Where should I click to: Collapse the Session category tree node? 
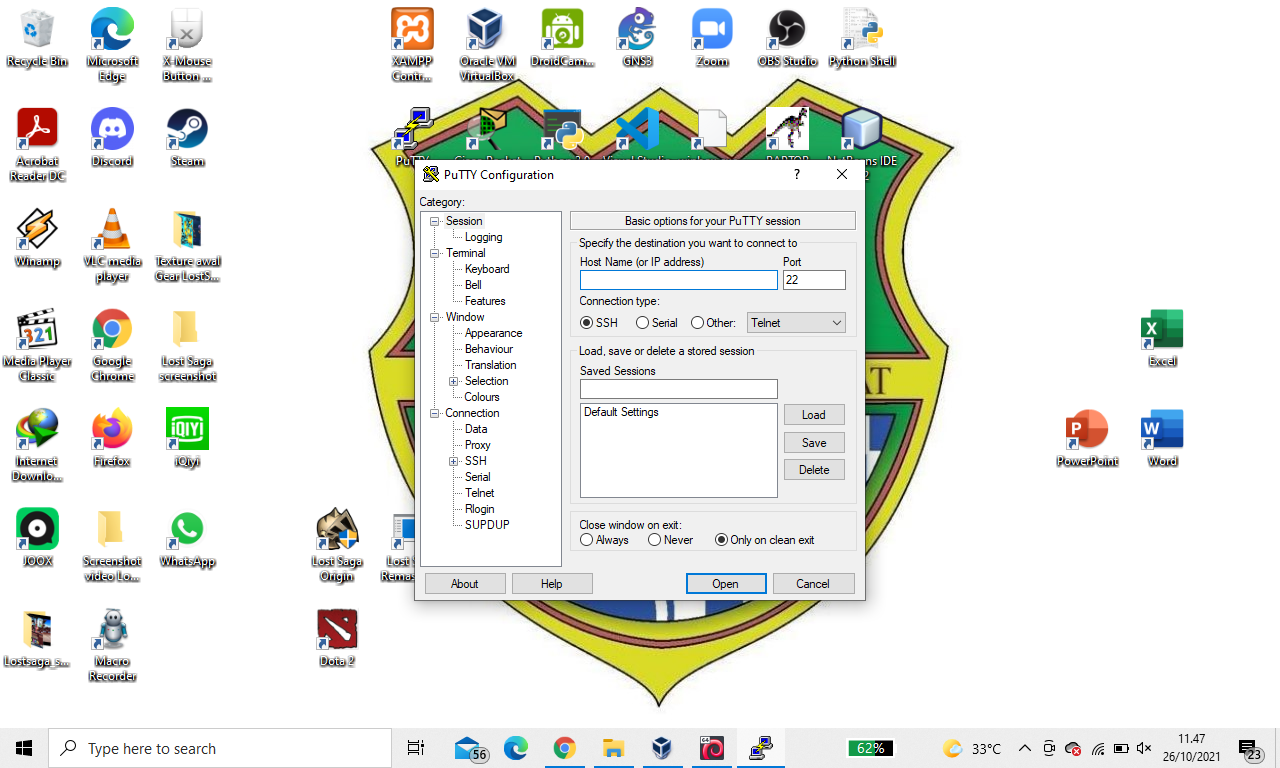click(x=435, y=221)
